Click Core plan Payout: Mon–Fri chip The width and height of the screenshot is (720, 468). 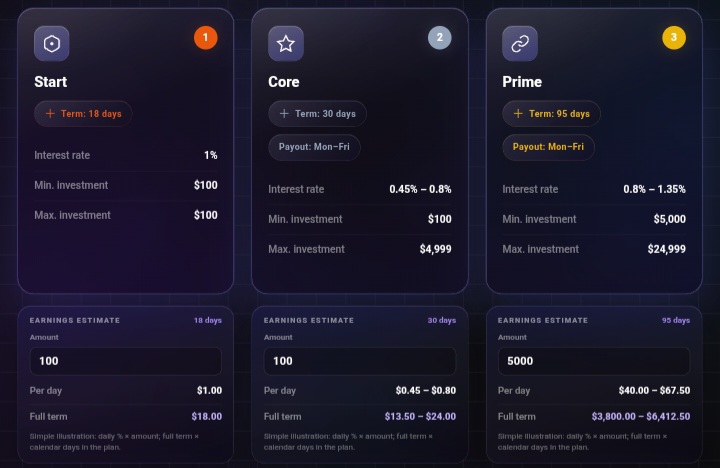coord(314,147)
